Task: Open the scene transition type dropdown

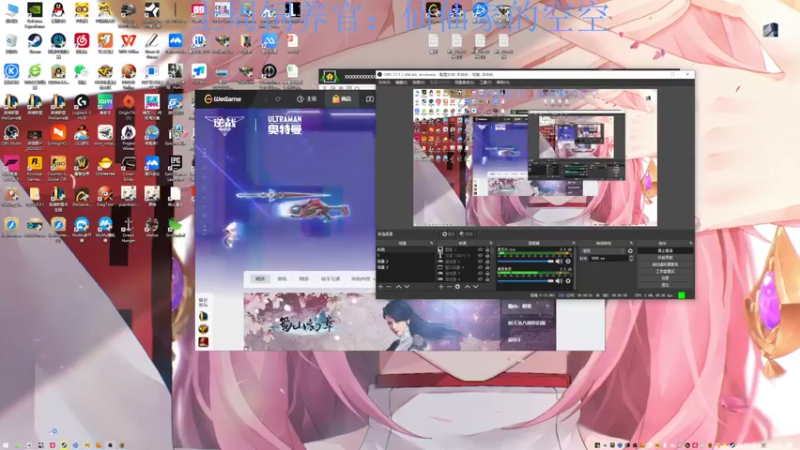Action: (604, 251)
